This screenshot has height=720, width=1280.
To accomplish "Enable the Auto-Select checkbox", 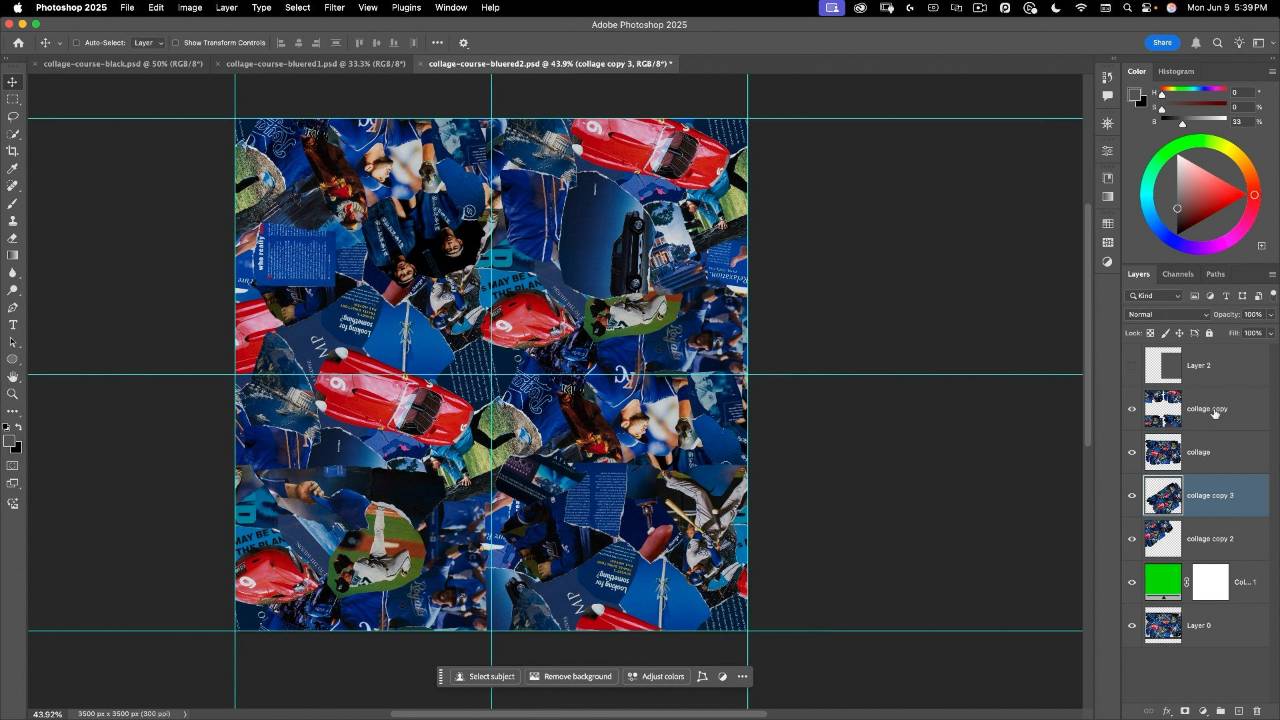I will click(76, 43).
